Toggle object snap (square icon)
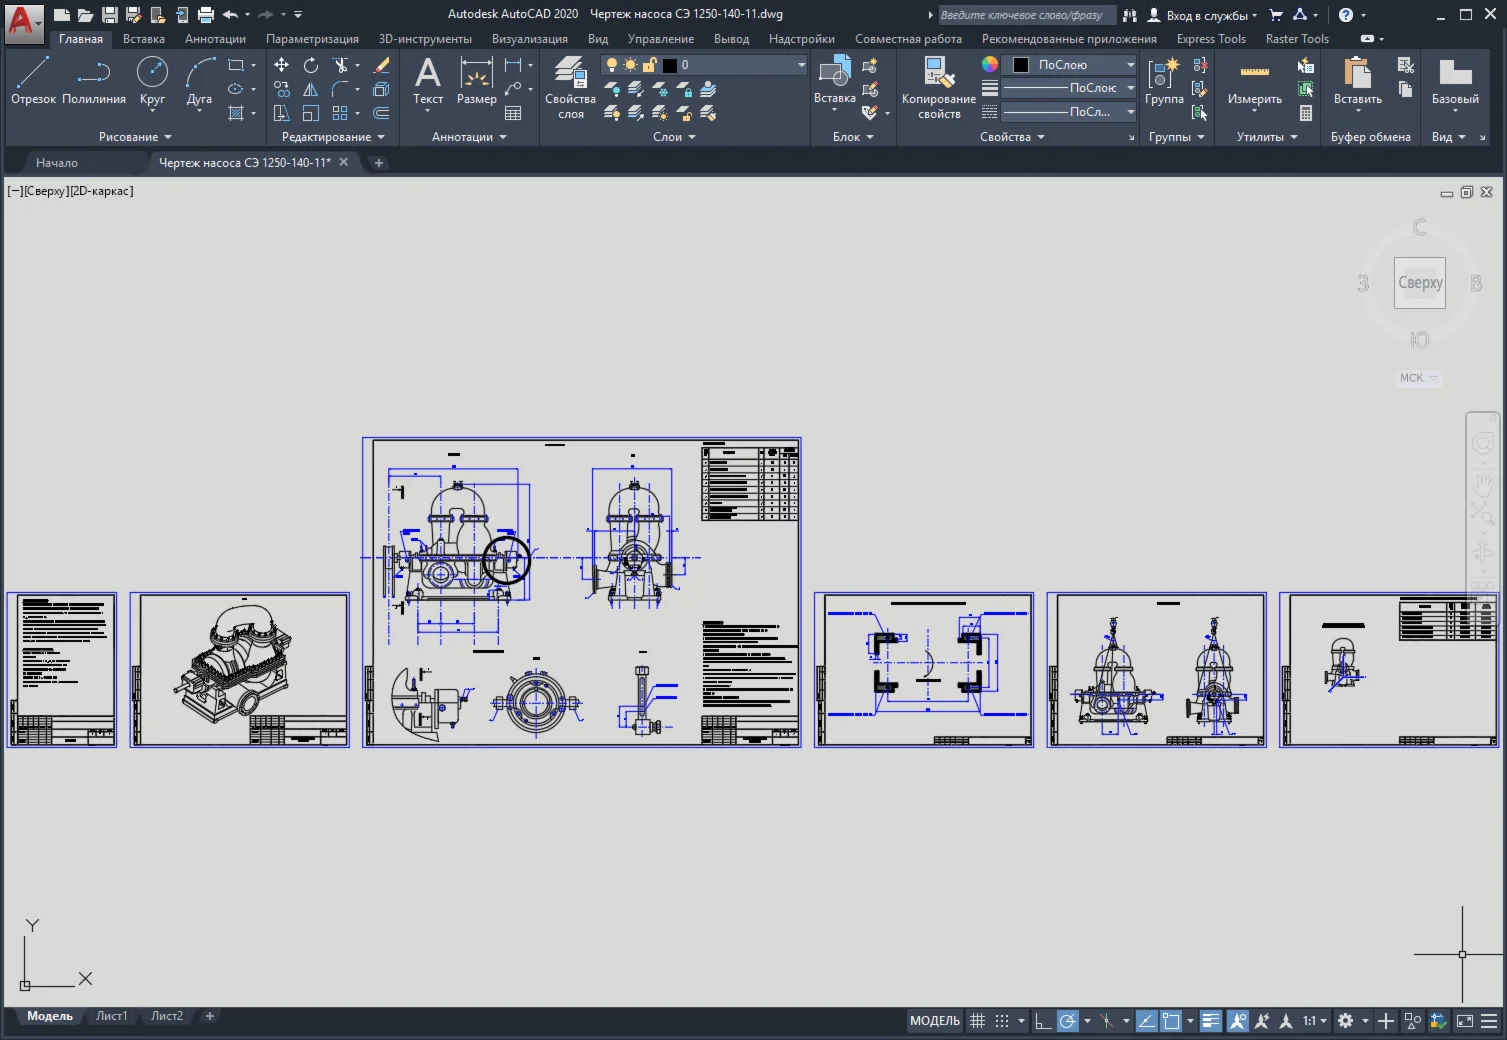This screenshot has height=1040, width=1507. pos(1171,1021)
